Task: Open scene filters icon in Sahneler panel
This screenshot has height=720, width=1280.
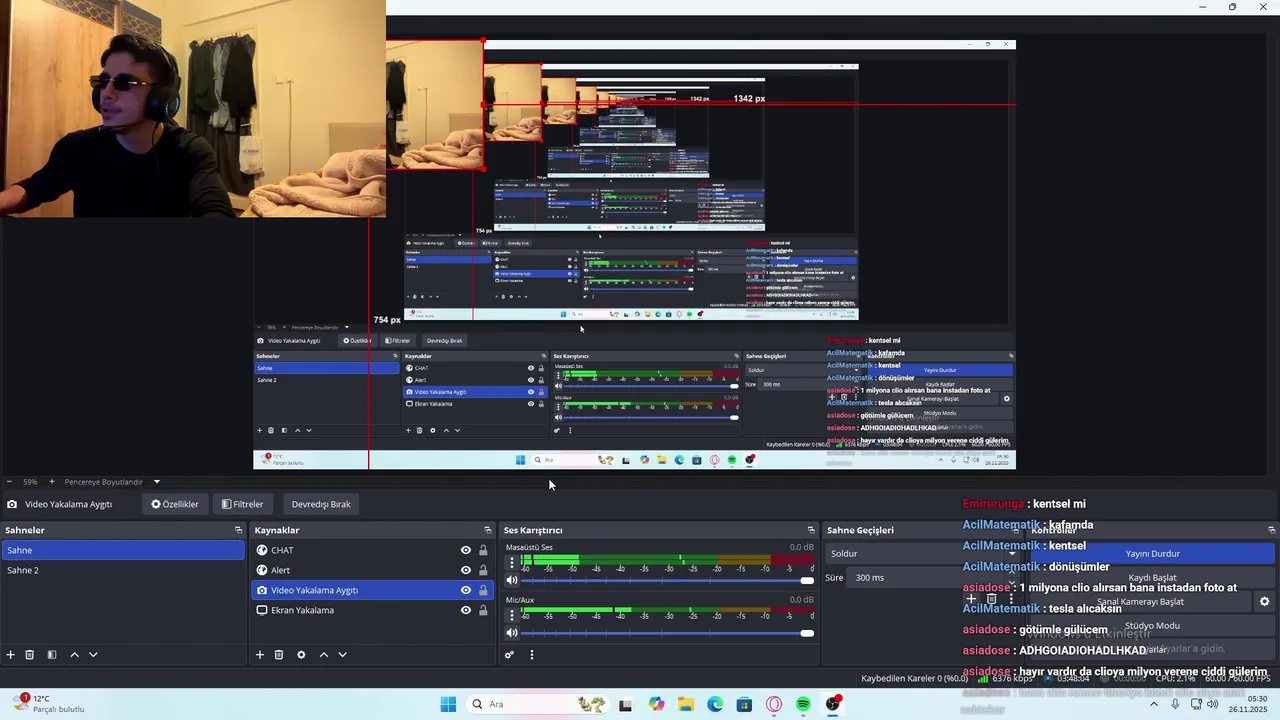Action: pyautogui.click(x=52, y=655)
